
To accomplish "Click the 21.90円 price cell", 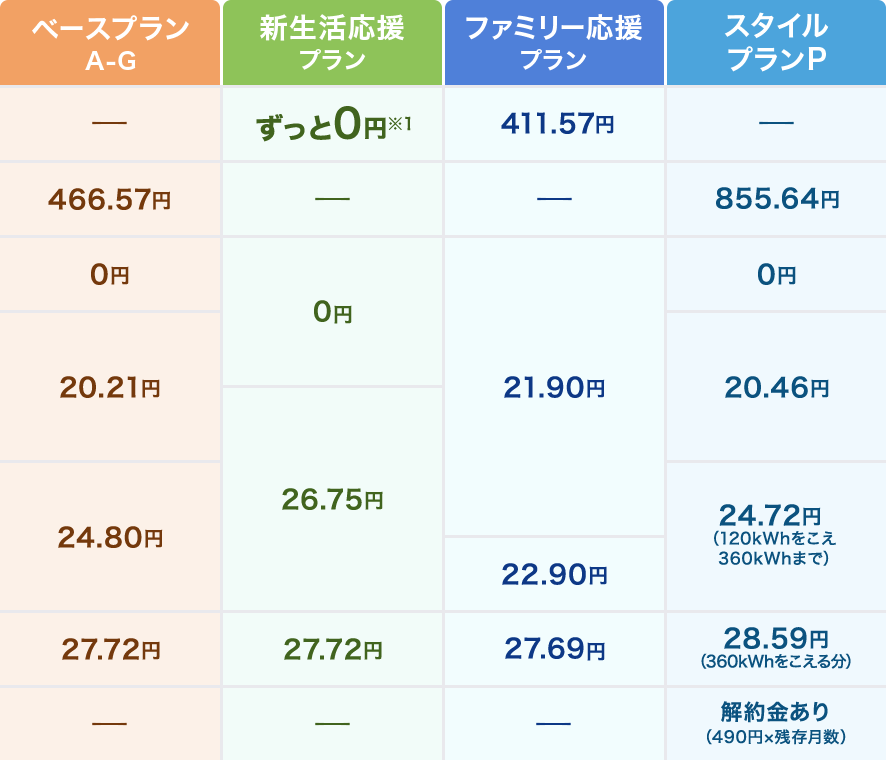I will (x=553, y=387).
